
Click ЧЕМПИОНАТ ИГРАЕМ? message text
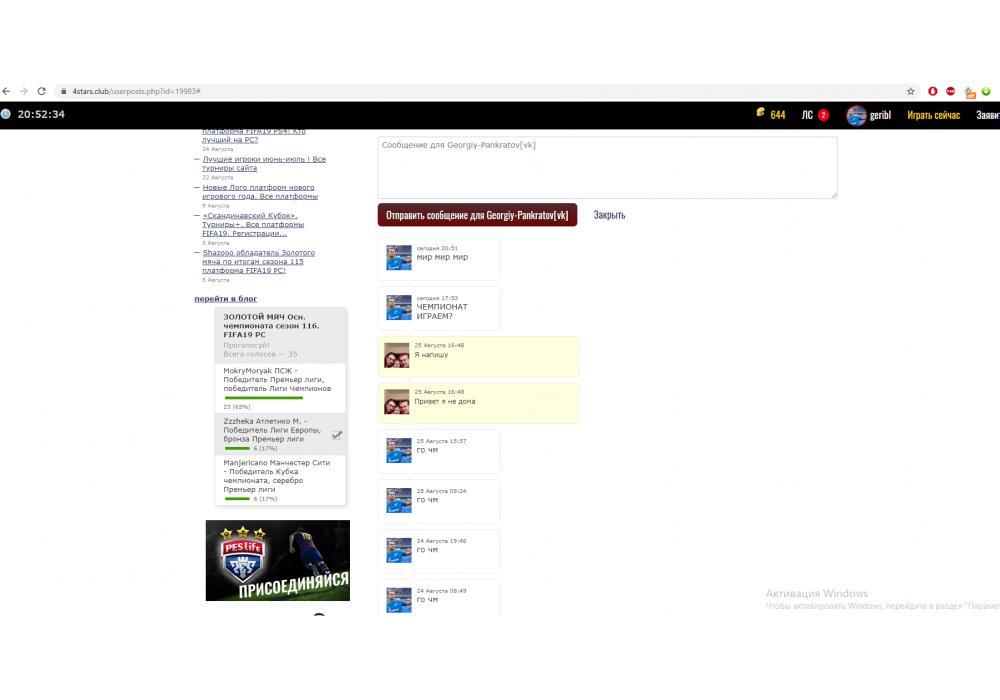pyautogui.click(x=442, y=311)
